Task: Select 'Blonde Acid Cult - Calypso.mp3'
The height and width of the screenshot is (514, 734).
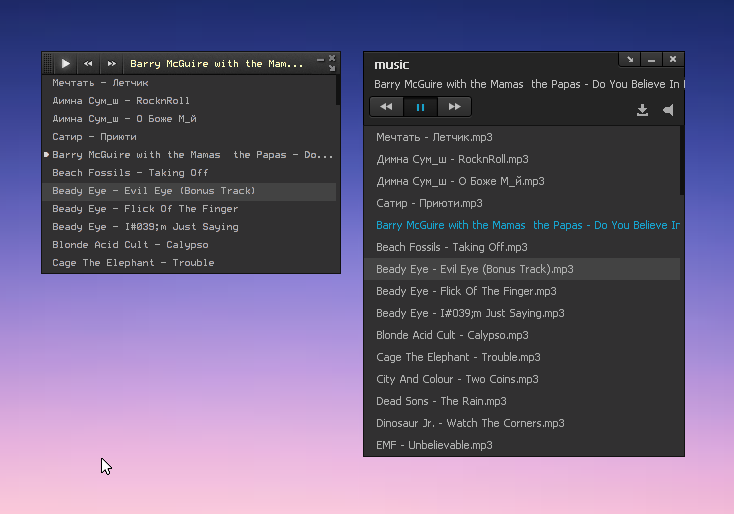Action: pyautogui.click(x=522, y=335)
